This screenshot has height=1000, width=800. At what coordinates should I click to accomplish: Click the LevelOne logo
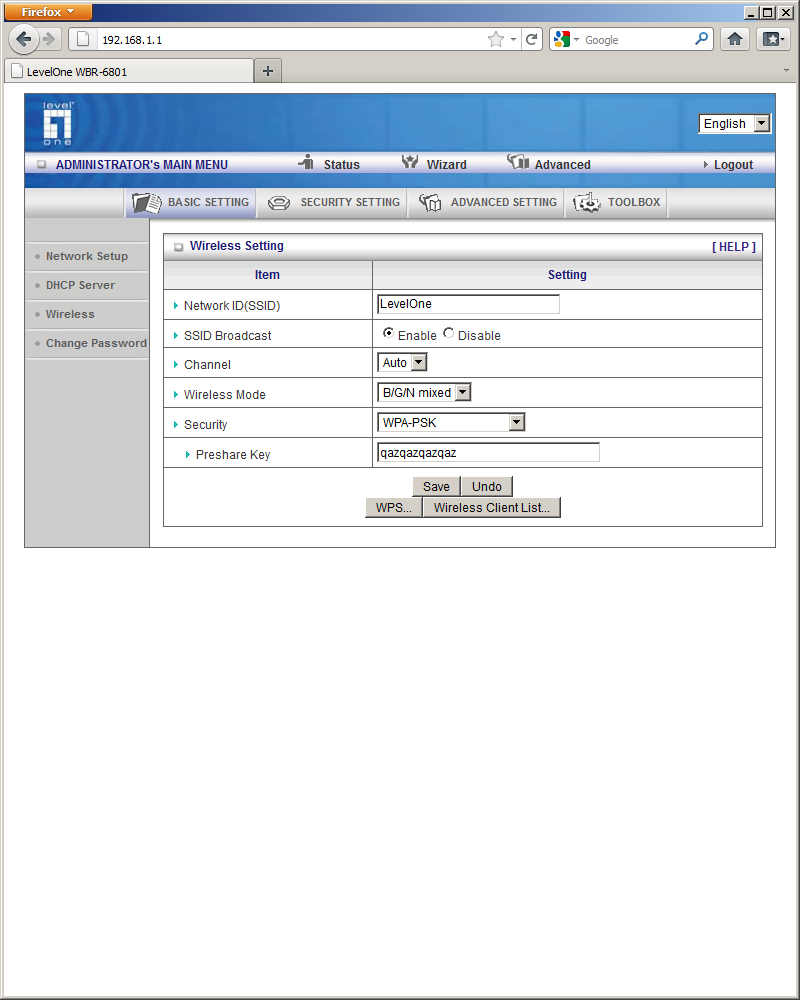(58, 123)
